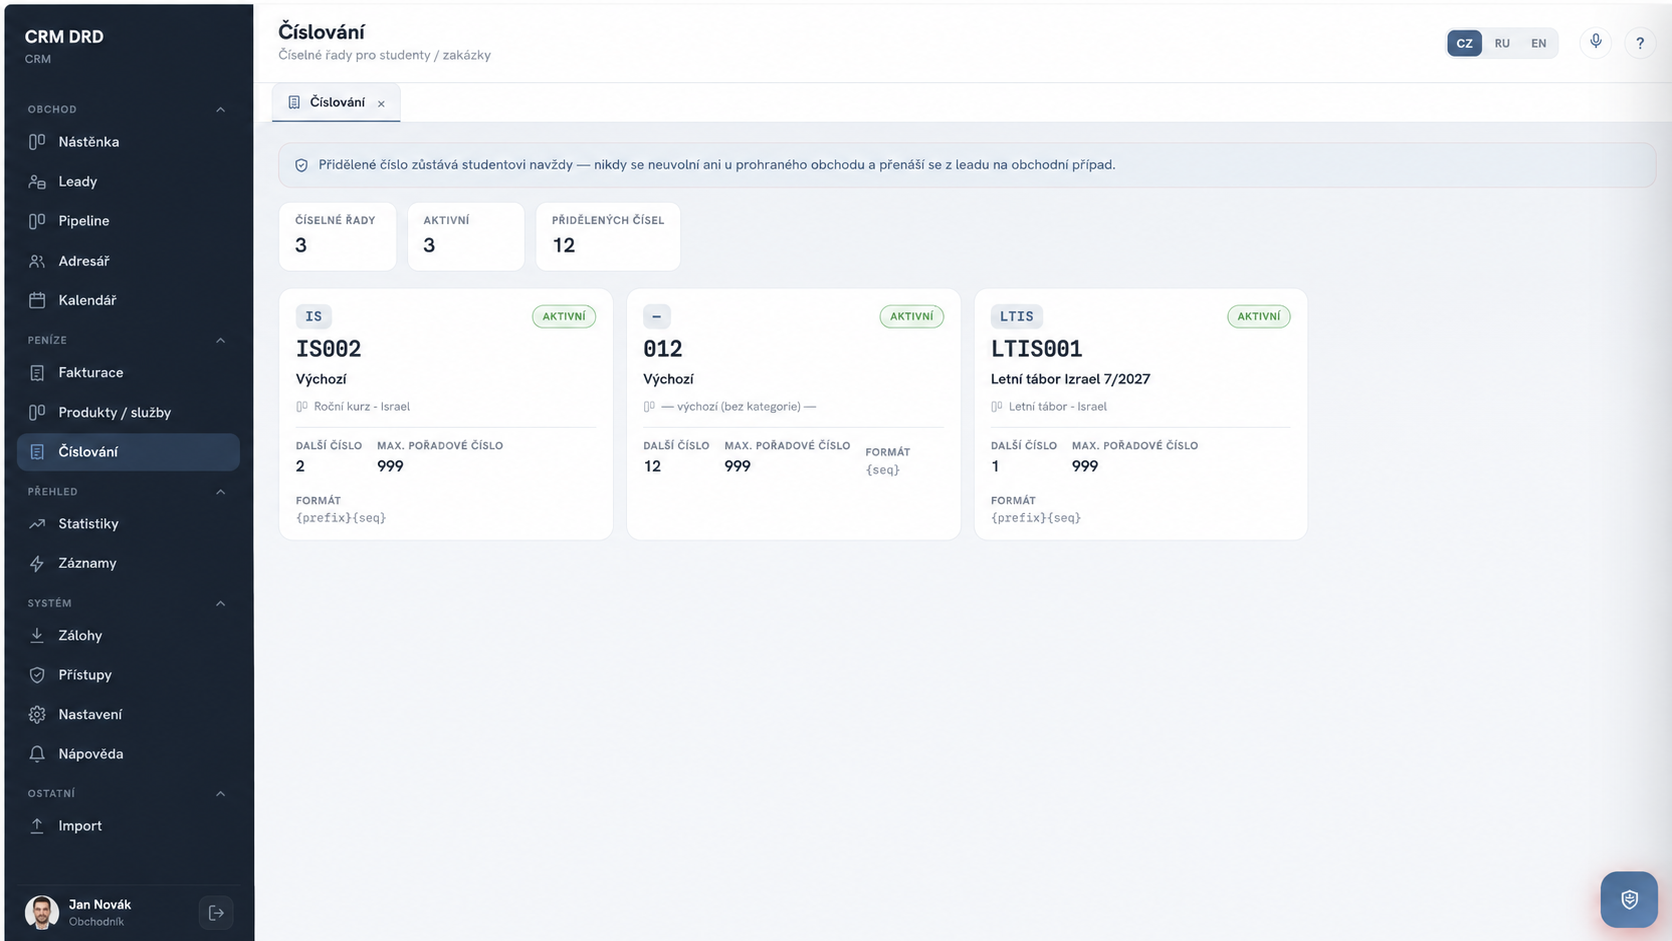Click the logout icon beside Jan Novák
1672x941 pixels.
coord(216,912)
